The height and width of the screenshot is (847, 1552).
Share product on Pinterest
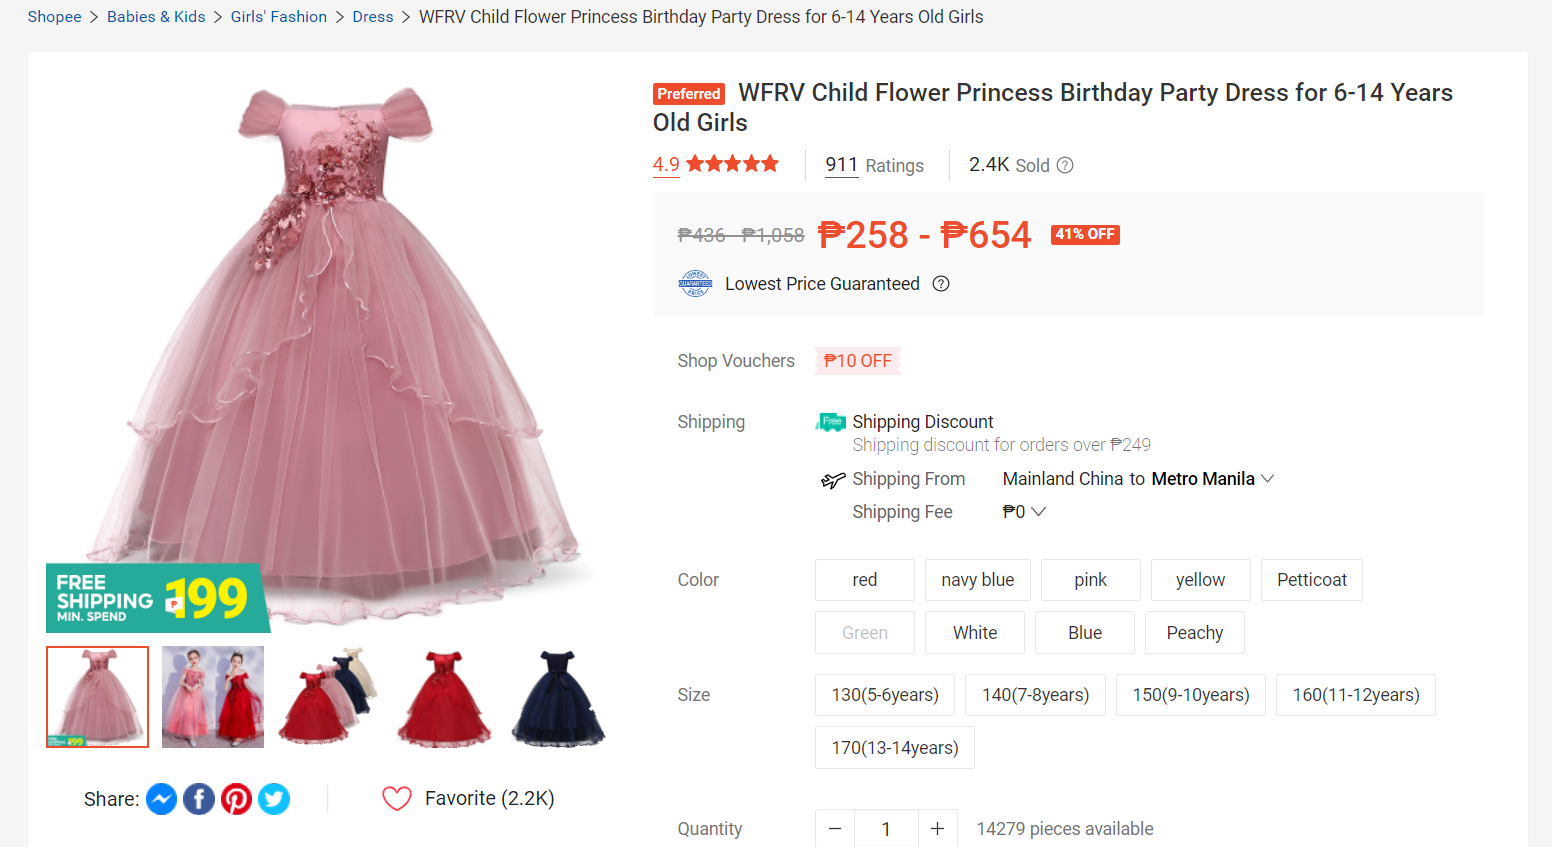(x=236, y=799)
